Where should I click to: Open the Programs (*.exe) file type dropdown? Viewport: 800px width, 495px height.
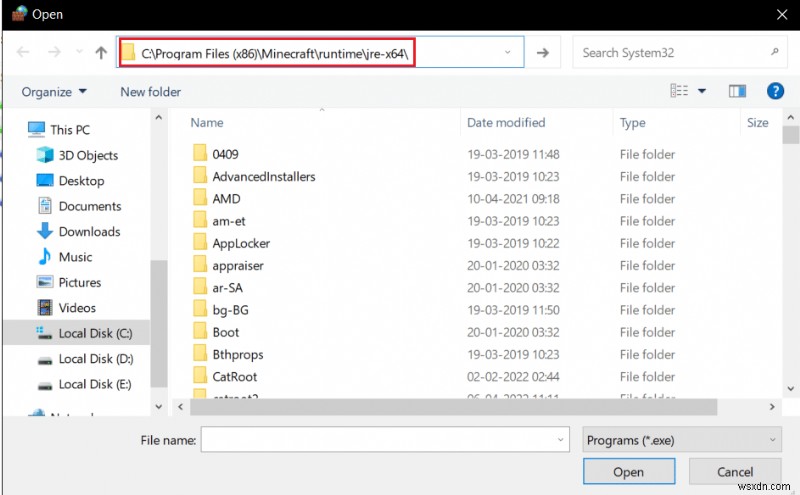pos(682,439)
